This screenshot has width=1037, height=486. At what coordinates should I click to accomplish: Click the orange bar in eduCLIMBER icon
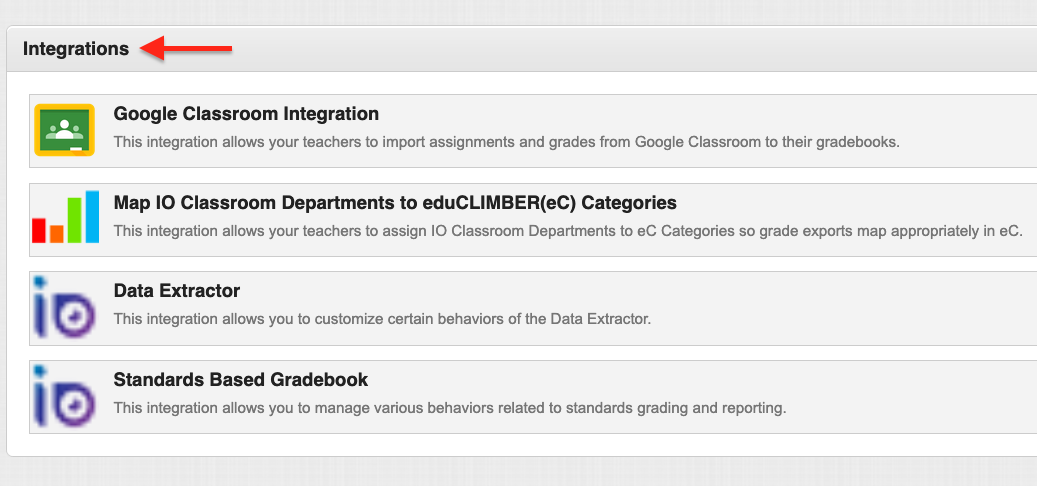[57, 234]
